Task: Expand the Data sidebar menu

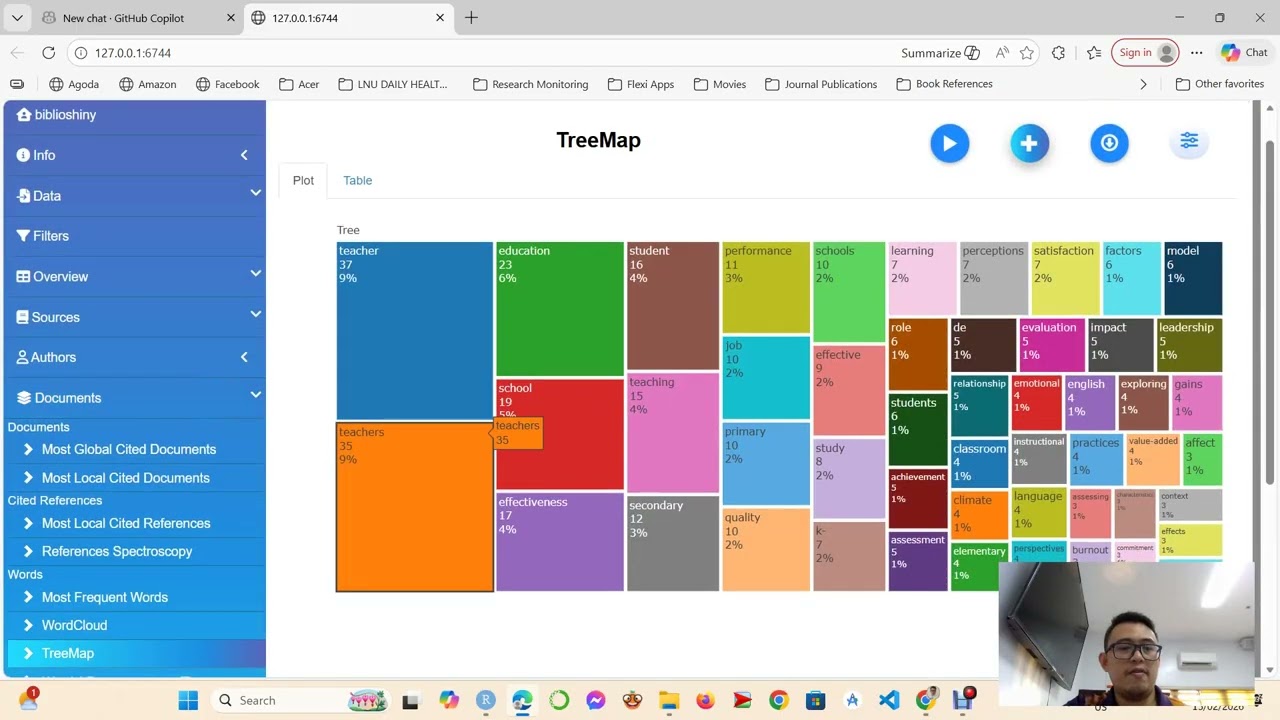Action: pos(134,196)
